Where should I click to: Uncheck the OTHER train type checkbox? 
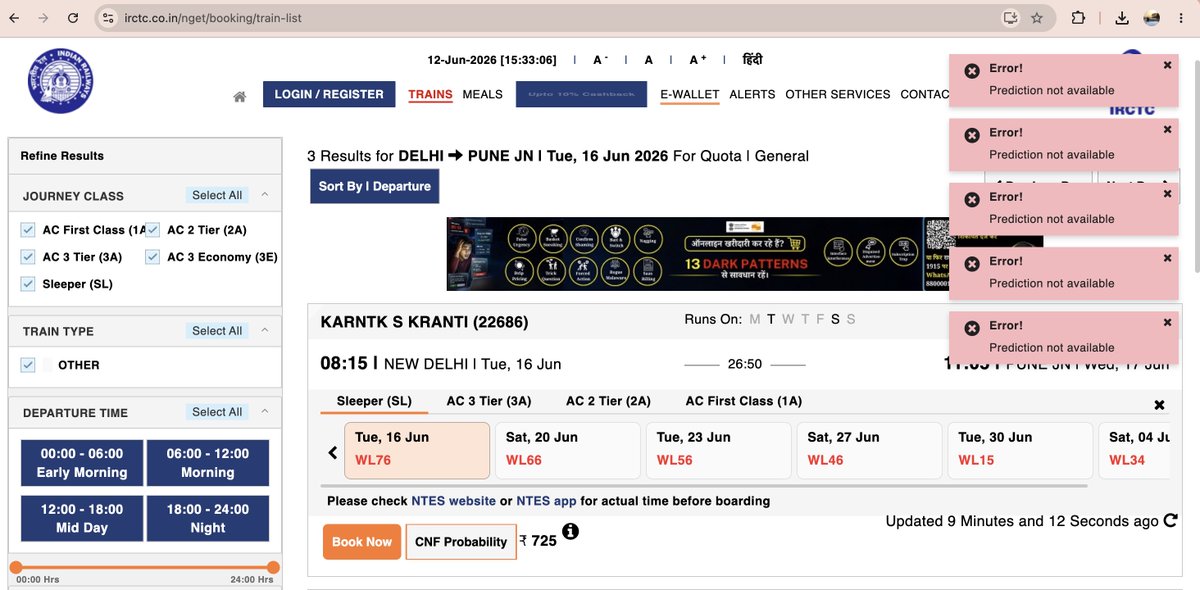(28, 365)
